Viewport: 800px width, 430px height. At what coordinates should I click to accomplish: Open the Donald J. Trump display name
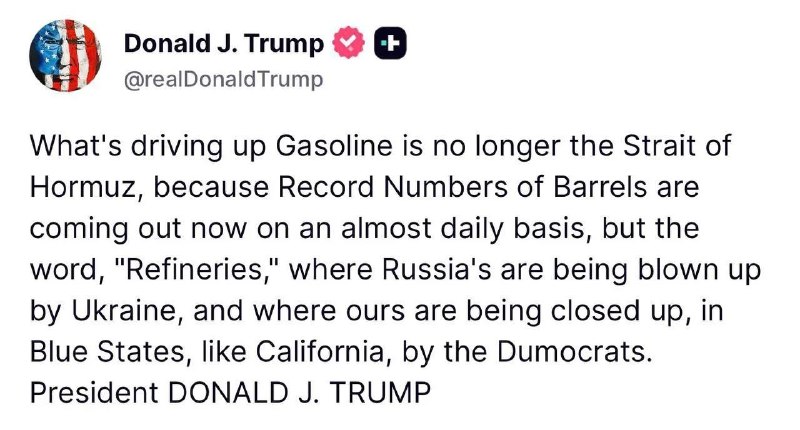pos(224,43)
